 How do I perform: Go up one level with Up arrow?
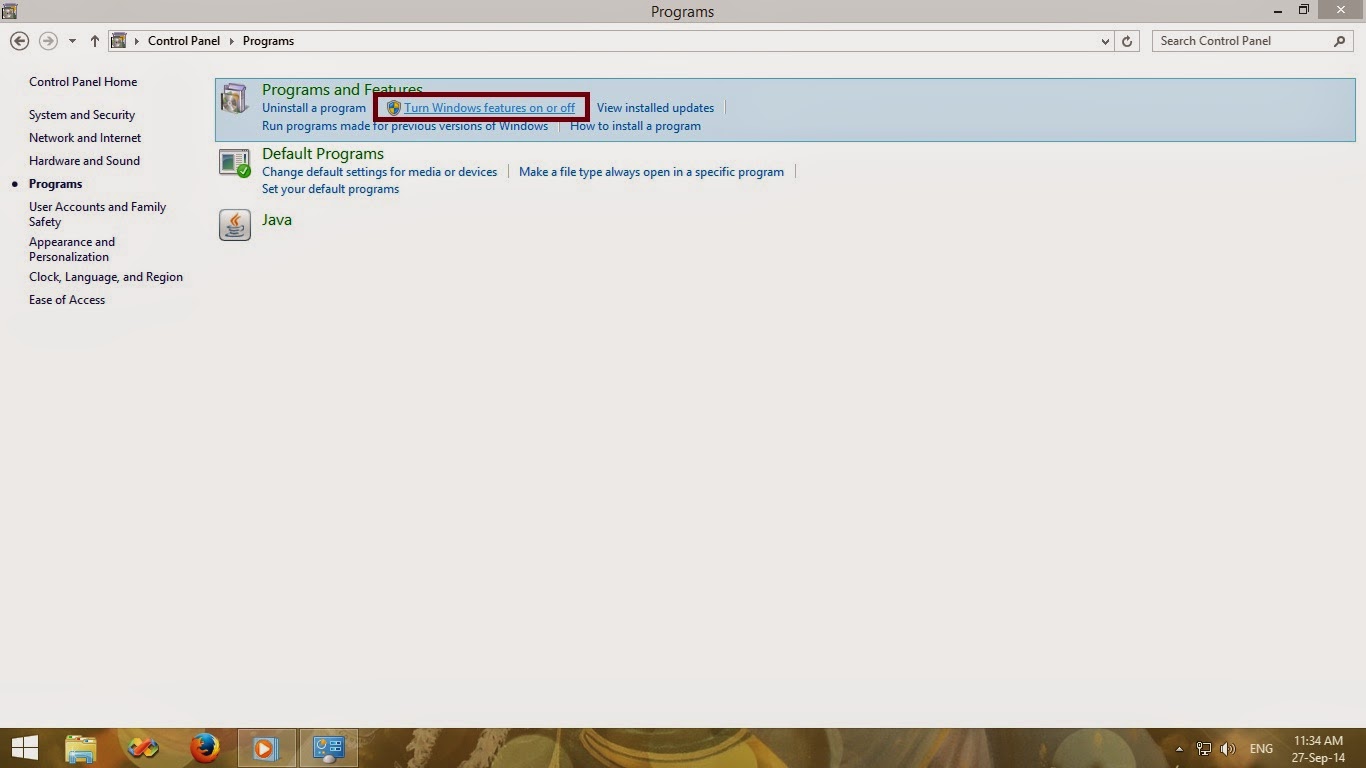tap(94, 41)
